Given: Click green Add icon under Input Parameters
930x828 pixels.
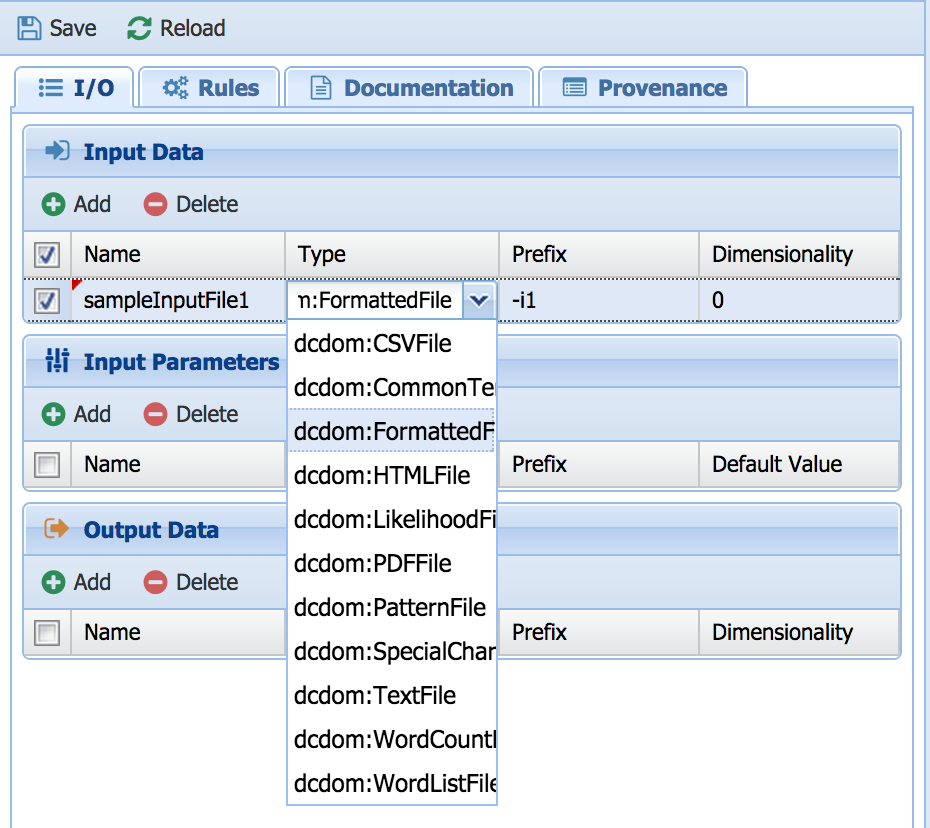Looking at the screenshot, I should click(x=53, y=414).
